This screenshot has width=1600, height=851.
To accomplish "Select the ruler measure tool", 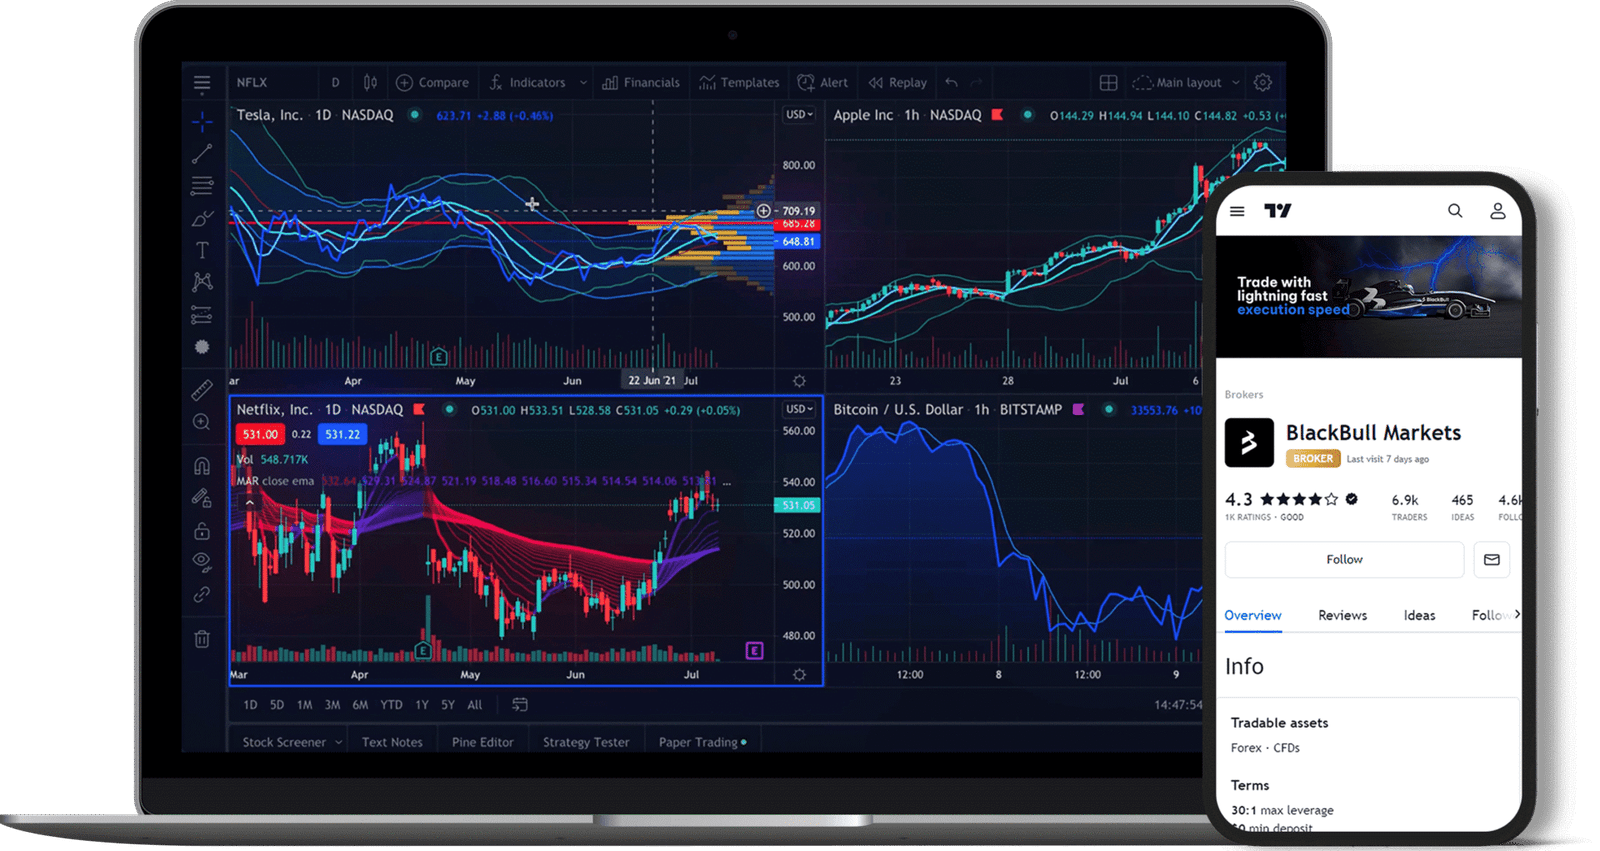I will 202,390.
